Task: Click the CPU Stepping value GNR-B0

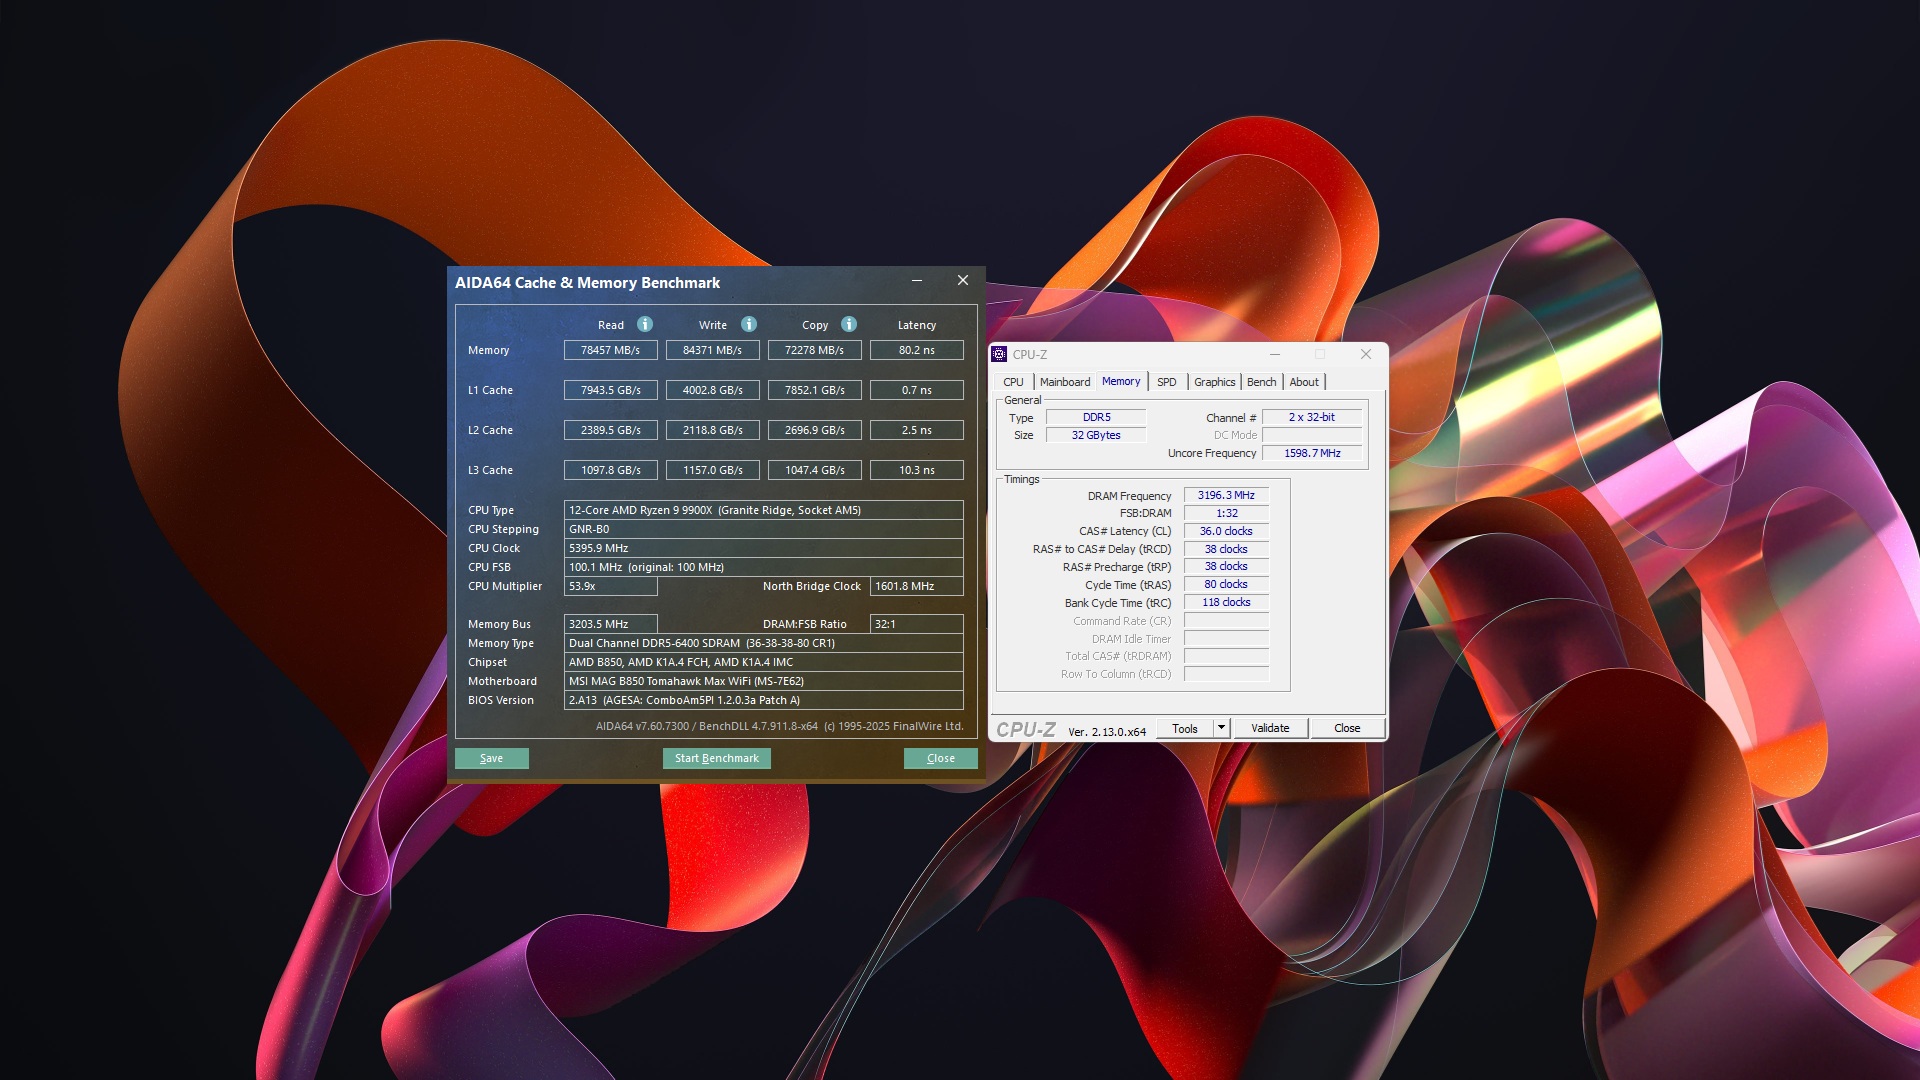Action: click(764, 529)
